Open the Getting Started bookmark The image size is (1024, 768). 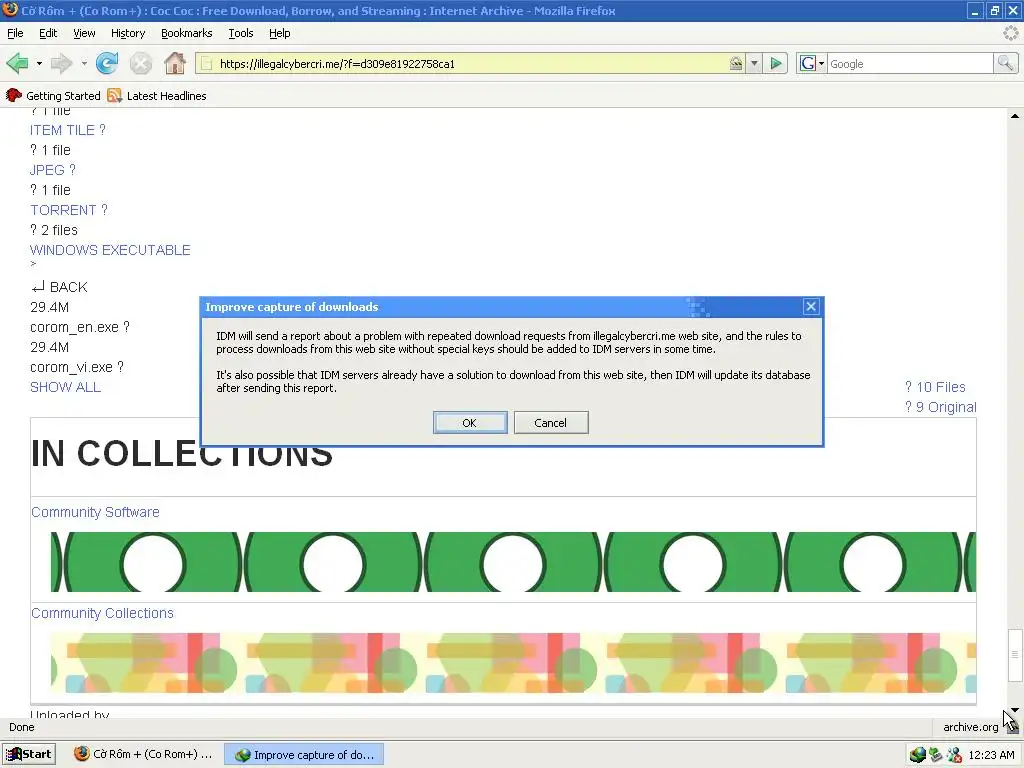tap(53, 96)
